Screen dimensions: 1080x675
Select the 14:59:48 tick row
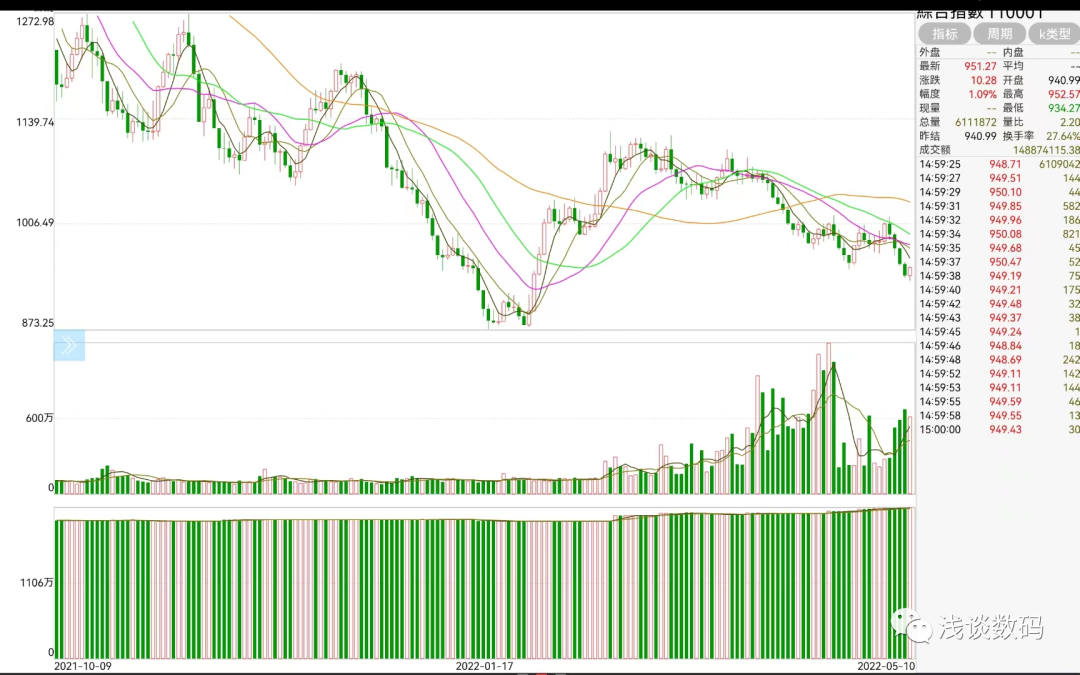[999, 360]
